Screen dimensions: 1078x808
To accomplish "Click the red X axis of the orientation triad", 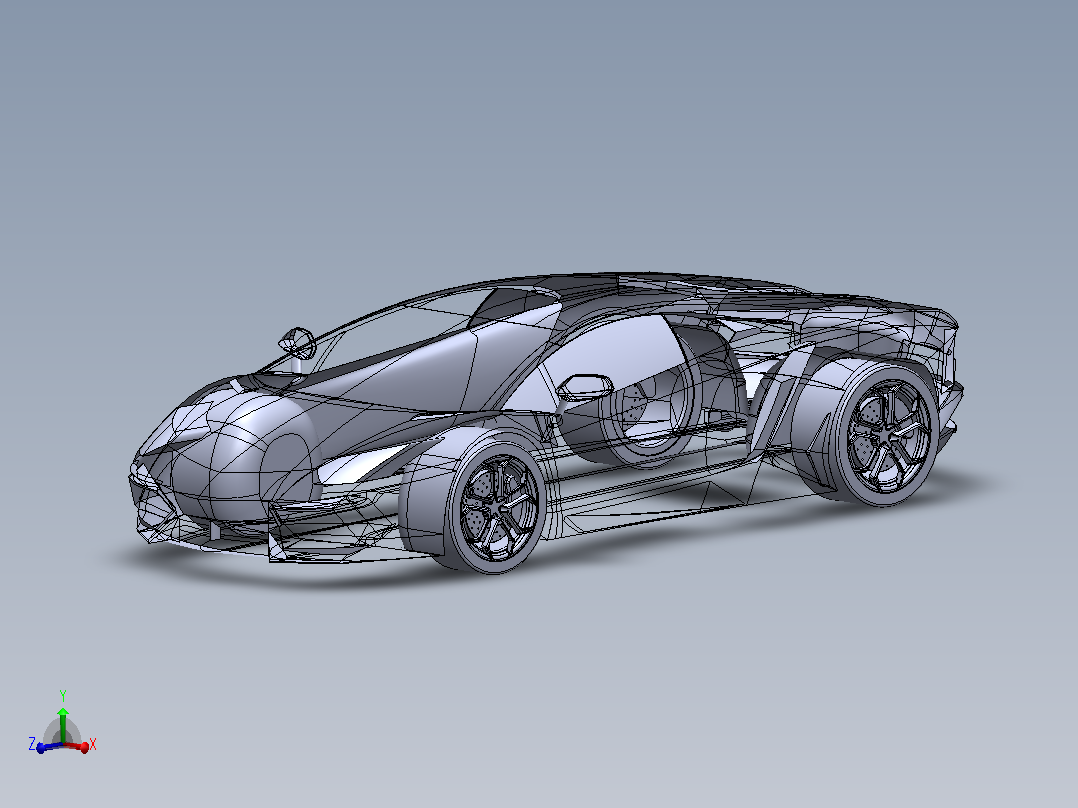I will pos(76,745).
